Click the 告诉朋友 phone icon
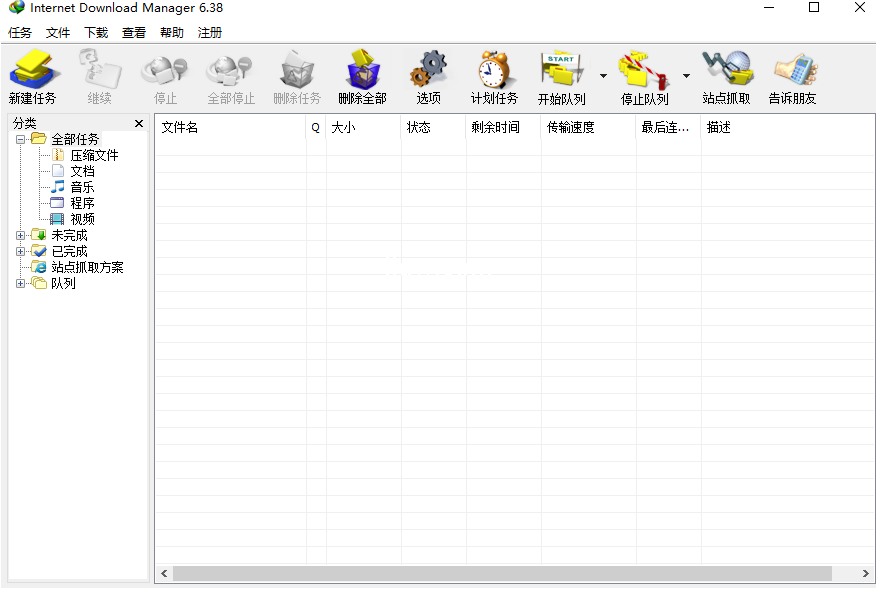Image resolution: width=876 pixels, height=589 pixels. pos(794,70)
